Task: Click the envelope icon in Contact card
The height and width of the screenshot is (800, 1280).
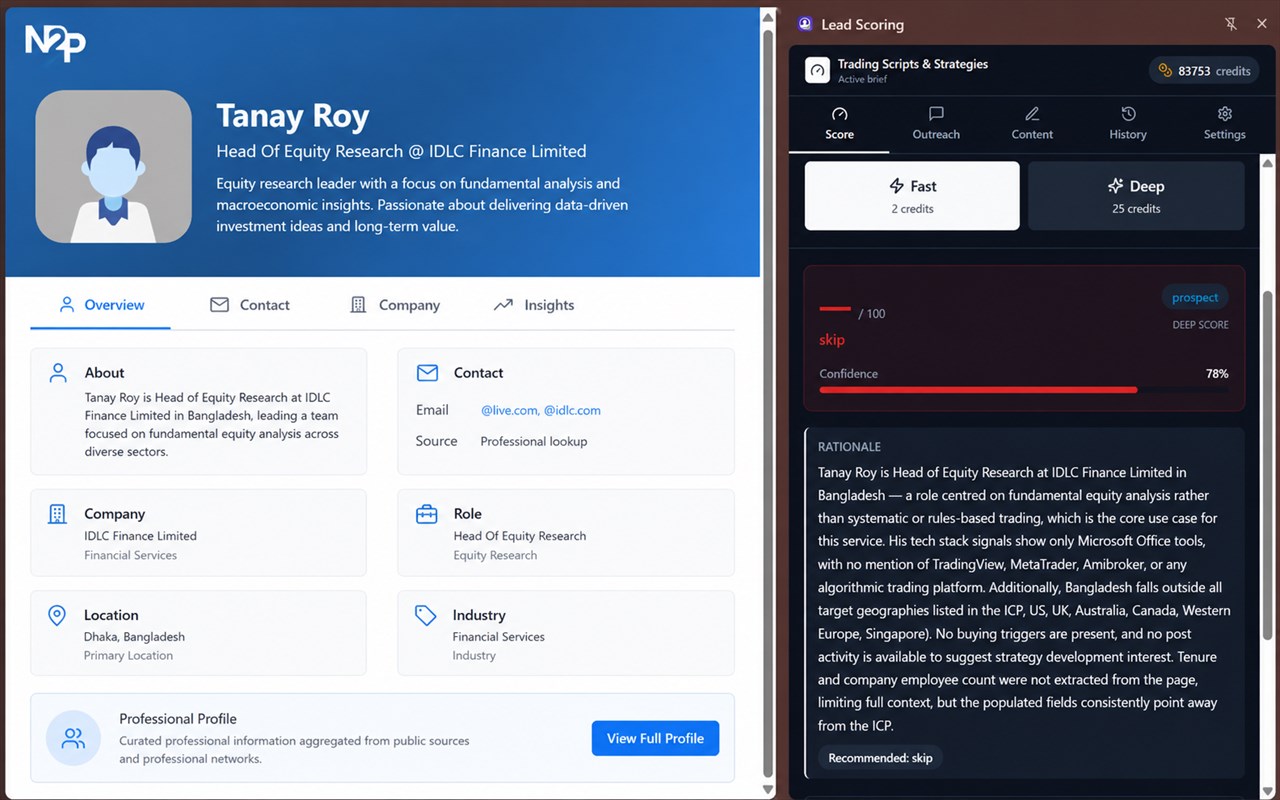Action: click(x=427, y=373)
